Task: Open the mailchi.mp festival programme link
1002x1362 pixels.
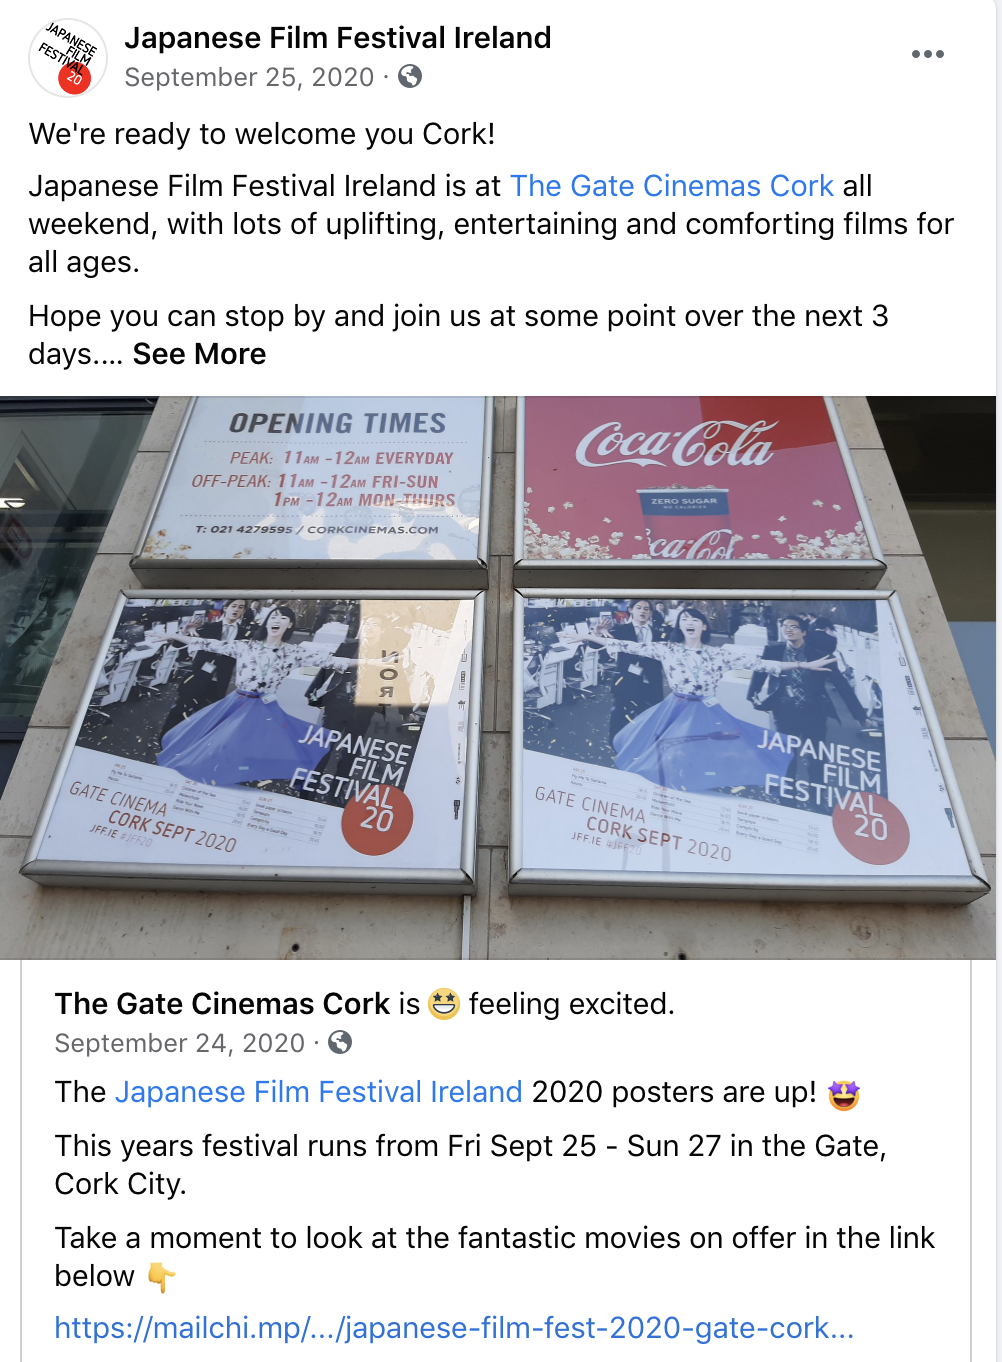Action: click(454, 1328)
